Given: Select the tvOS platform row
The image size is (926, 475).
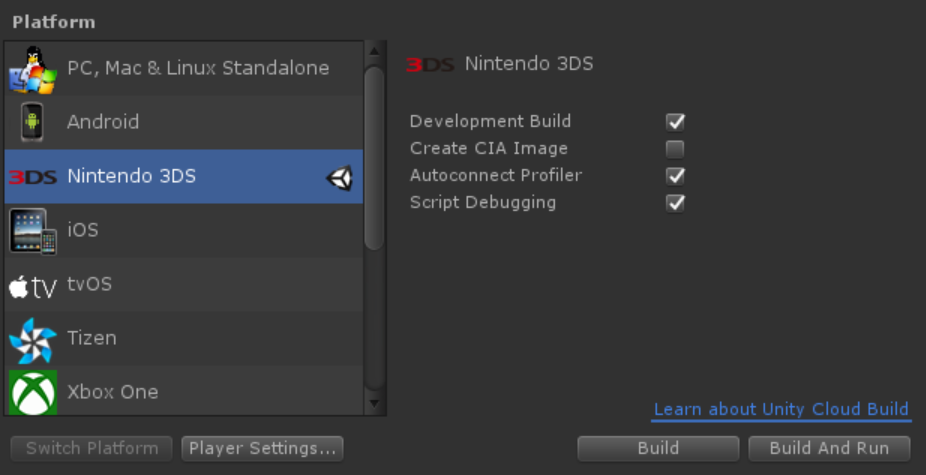Looking at the screenshot, I should [x=184, y=284].
